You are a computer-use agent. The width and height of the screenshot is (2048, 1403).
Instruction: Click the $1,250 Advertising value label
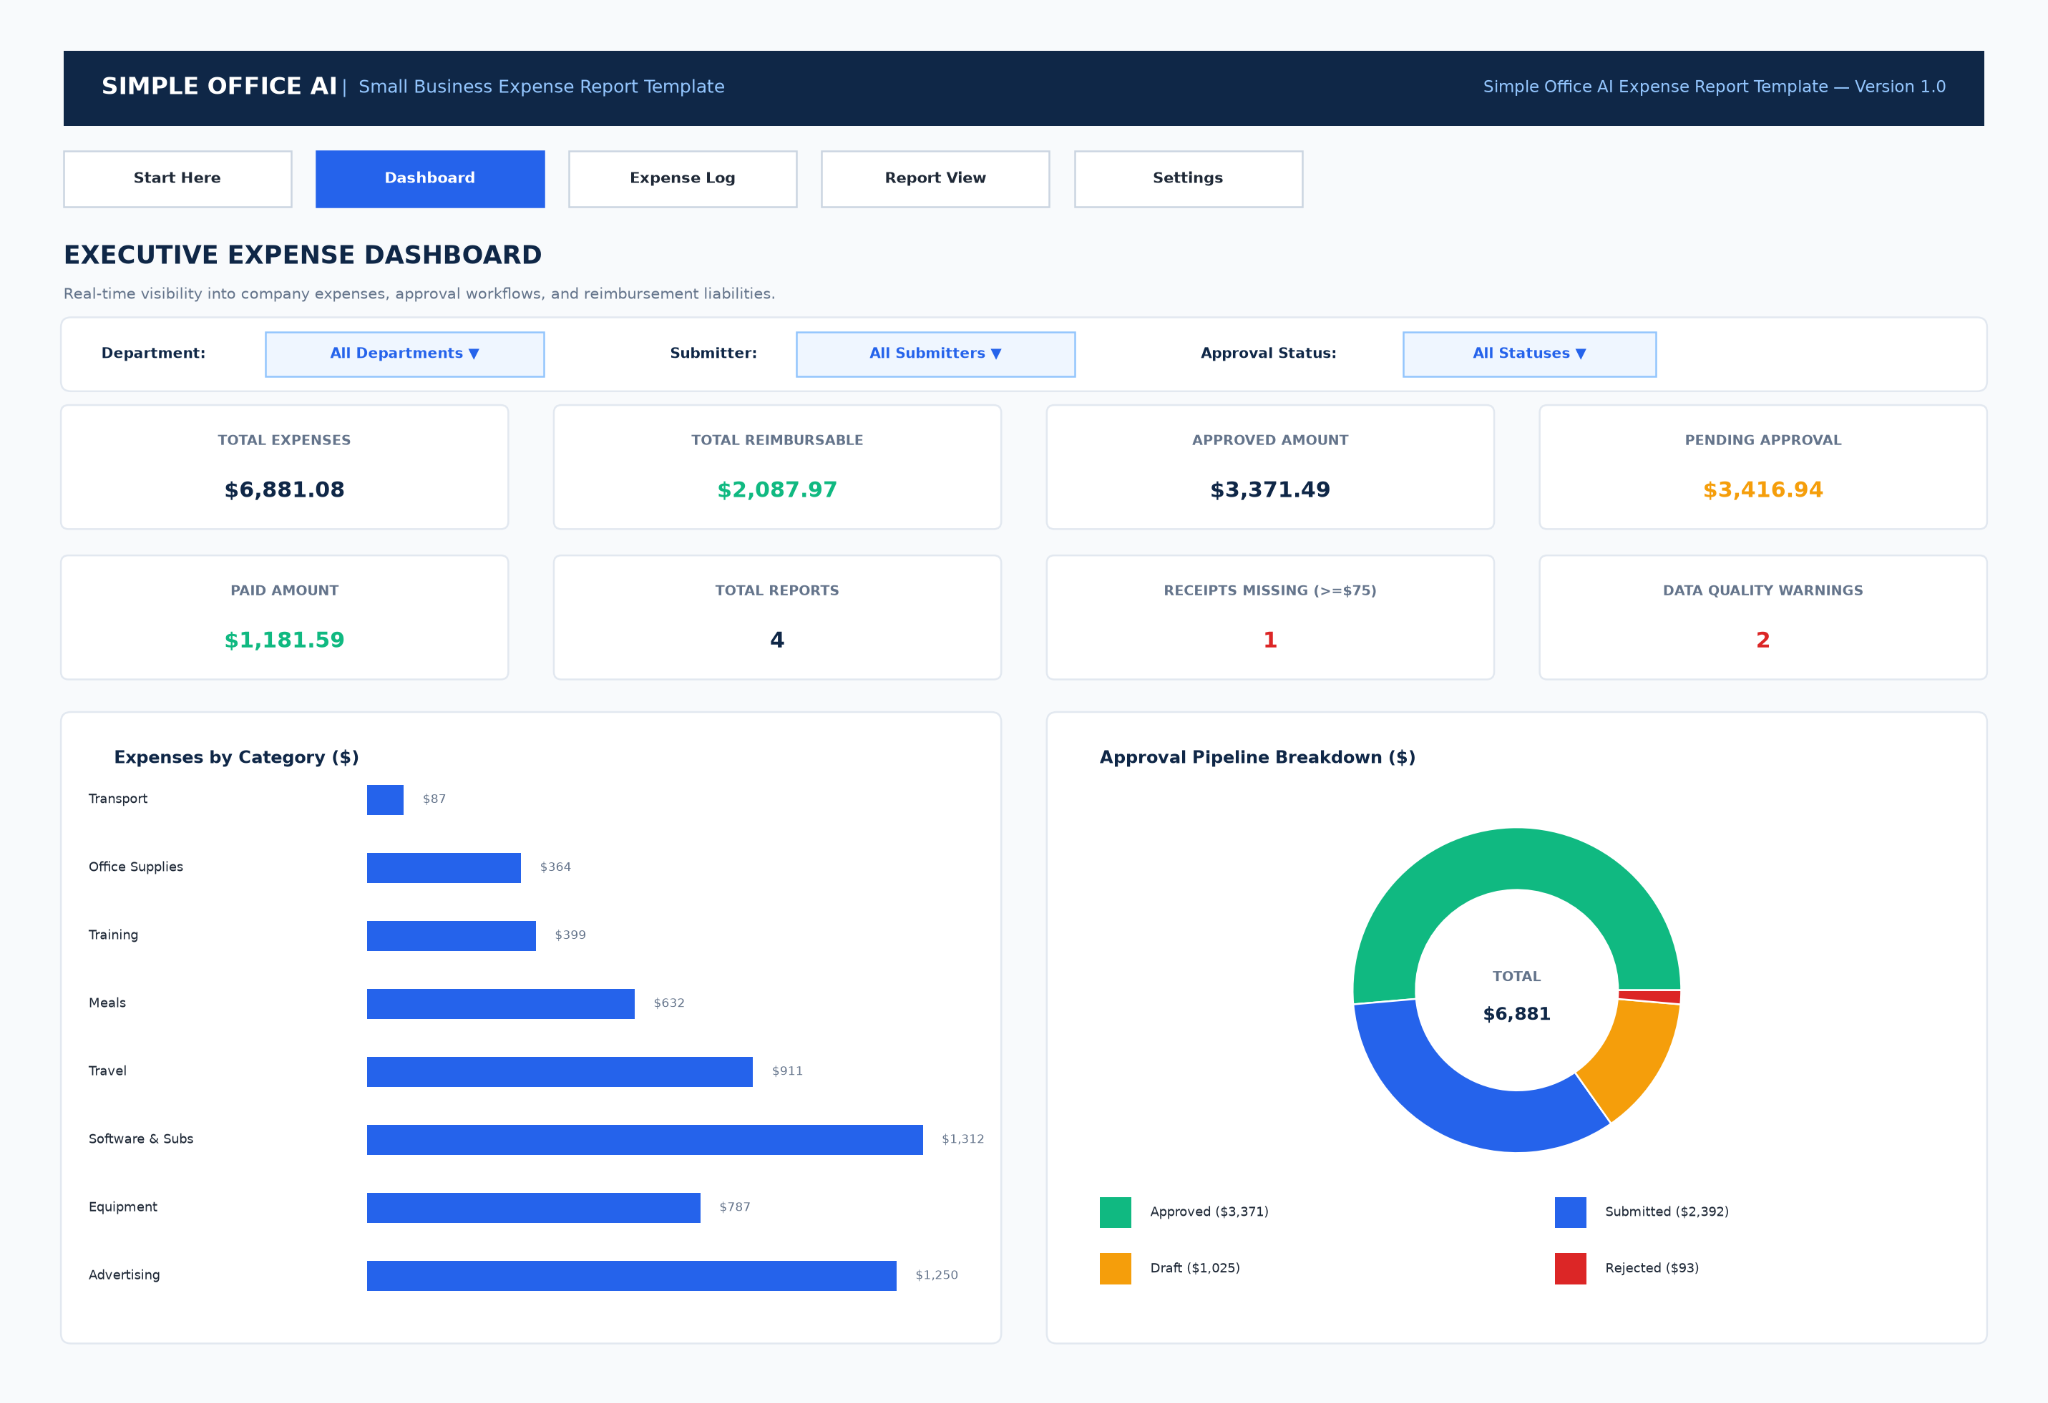pyautogui.click(x=937, y=1275)
